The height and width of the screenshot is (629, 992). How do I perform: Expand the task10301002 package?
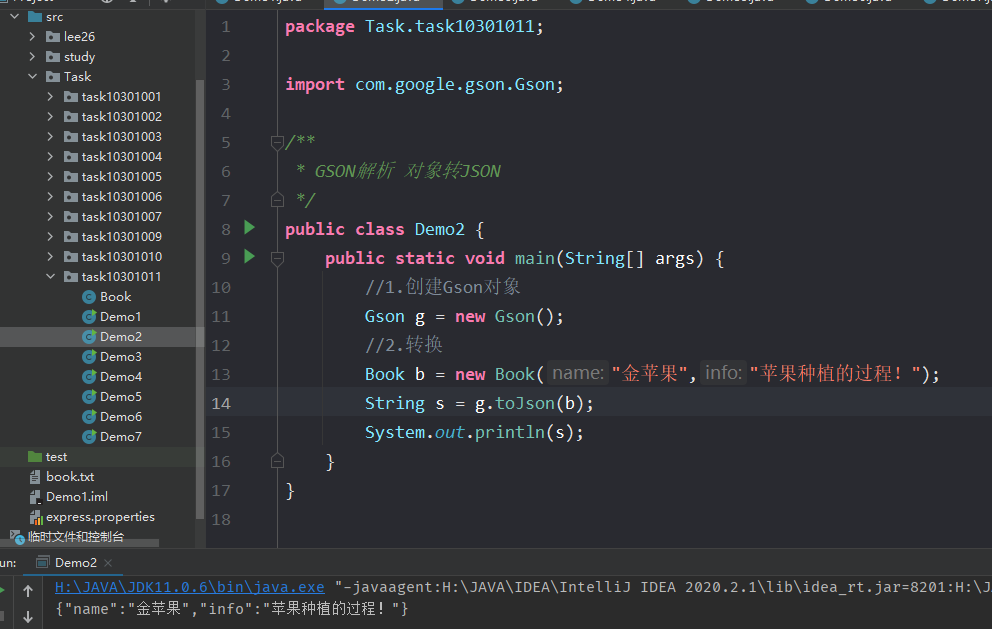pos(50,116)
